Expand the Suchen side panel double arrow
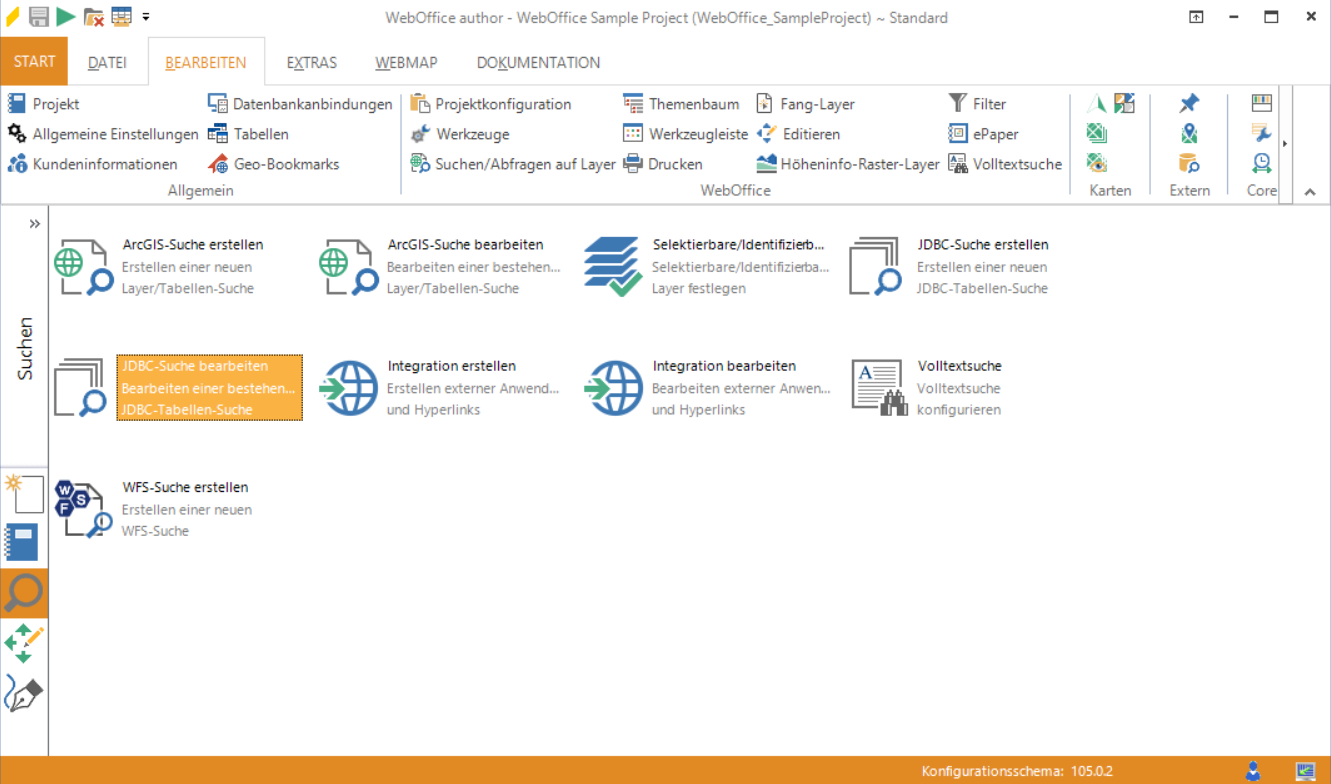This screenshot has width=1331, height=784. (35, 224)
